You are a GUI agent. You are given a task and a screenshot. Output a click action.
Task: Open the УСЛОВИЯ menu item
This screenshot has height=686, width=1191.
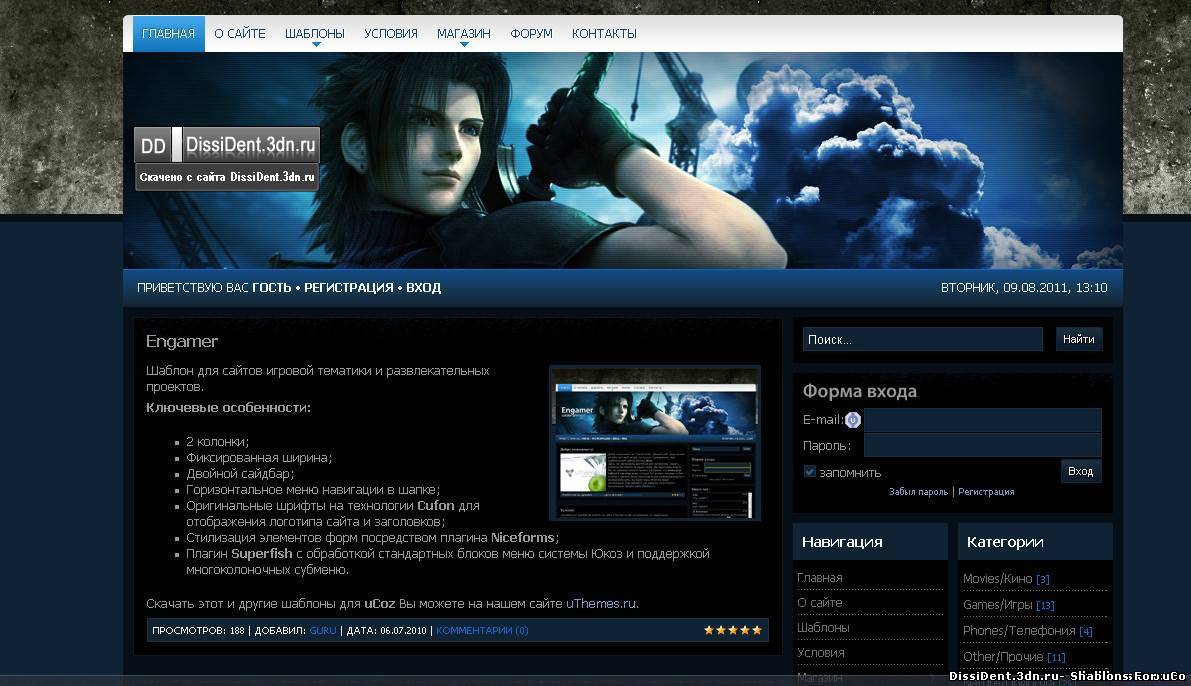[x=390, y=33]
